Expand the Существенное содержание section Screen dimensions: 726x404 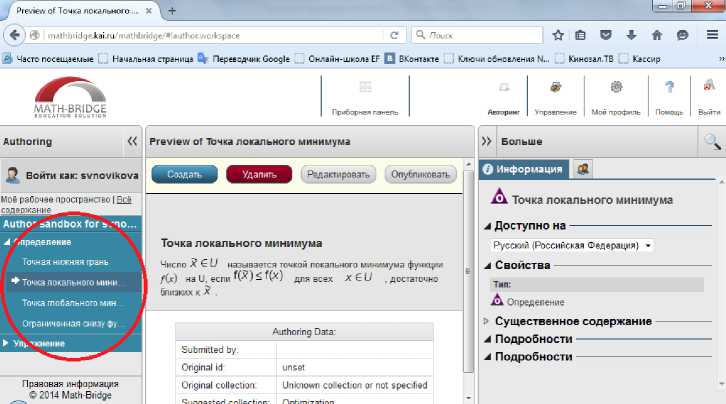[487, 321]
